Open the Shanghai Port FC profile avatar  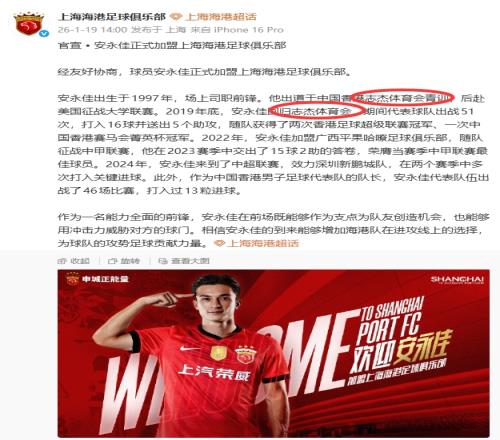(29, 23)
